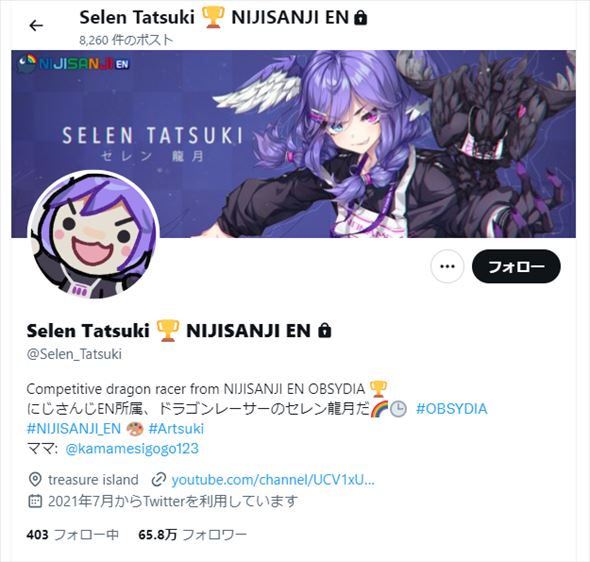This screenshot has height=562, width=590.
Task: Visit the @kamamesigogo123 profile mention
Action: point(132,448)
